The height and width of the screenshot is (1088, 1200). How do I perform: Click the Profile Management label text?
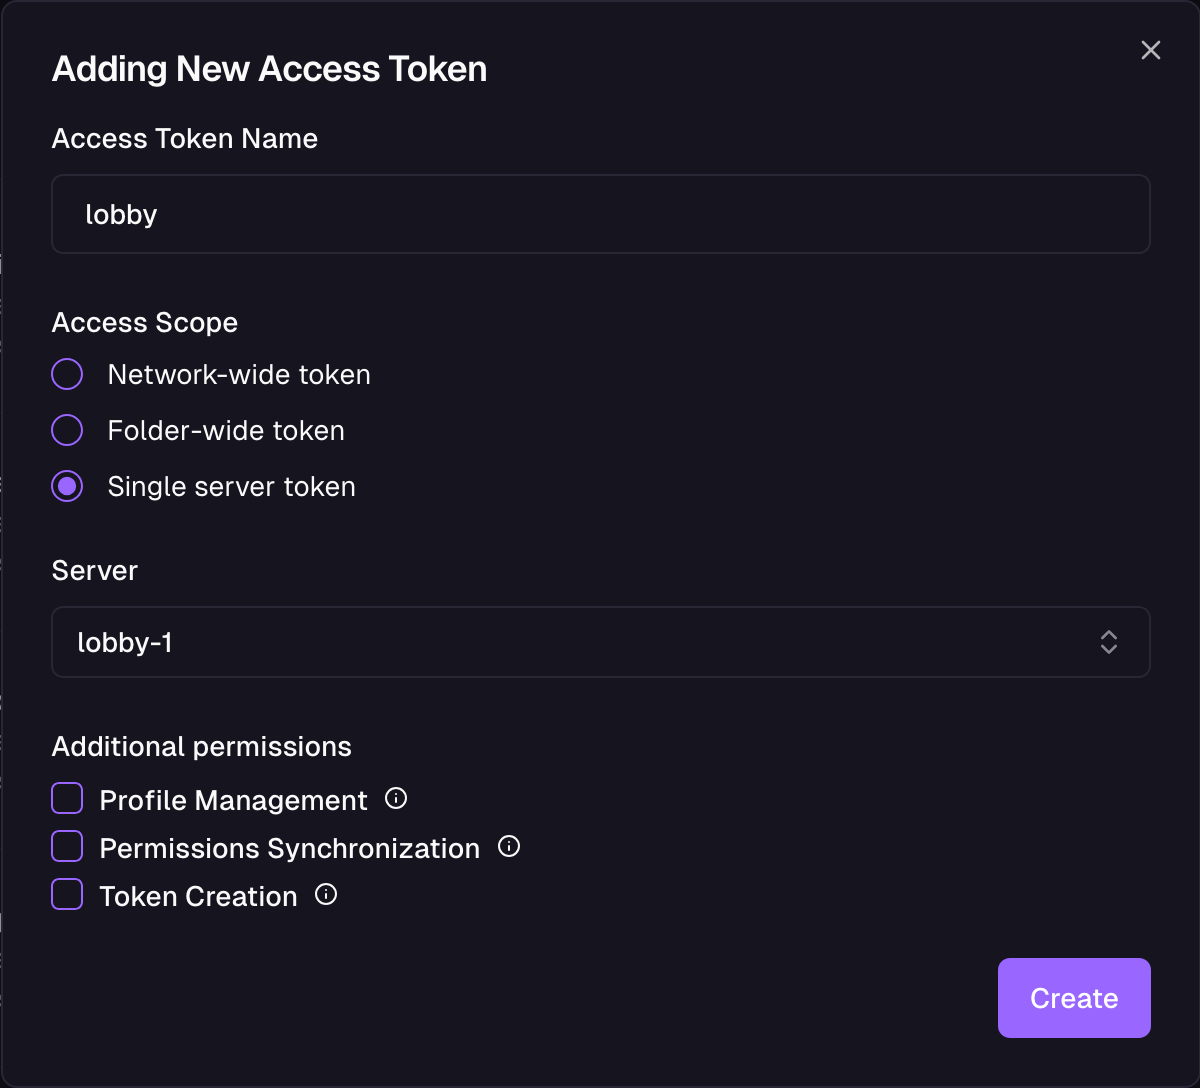232,799
